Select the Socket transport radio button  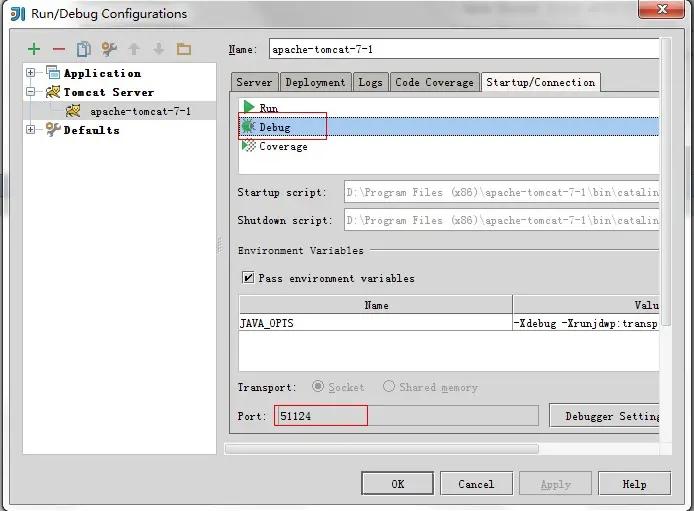point(318,386)
